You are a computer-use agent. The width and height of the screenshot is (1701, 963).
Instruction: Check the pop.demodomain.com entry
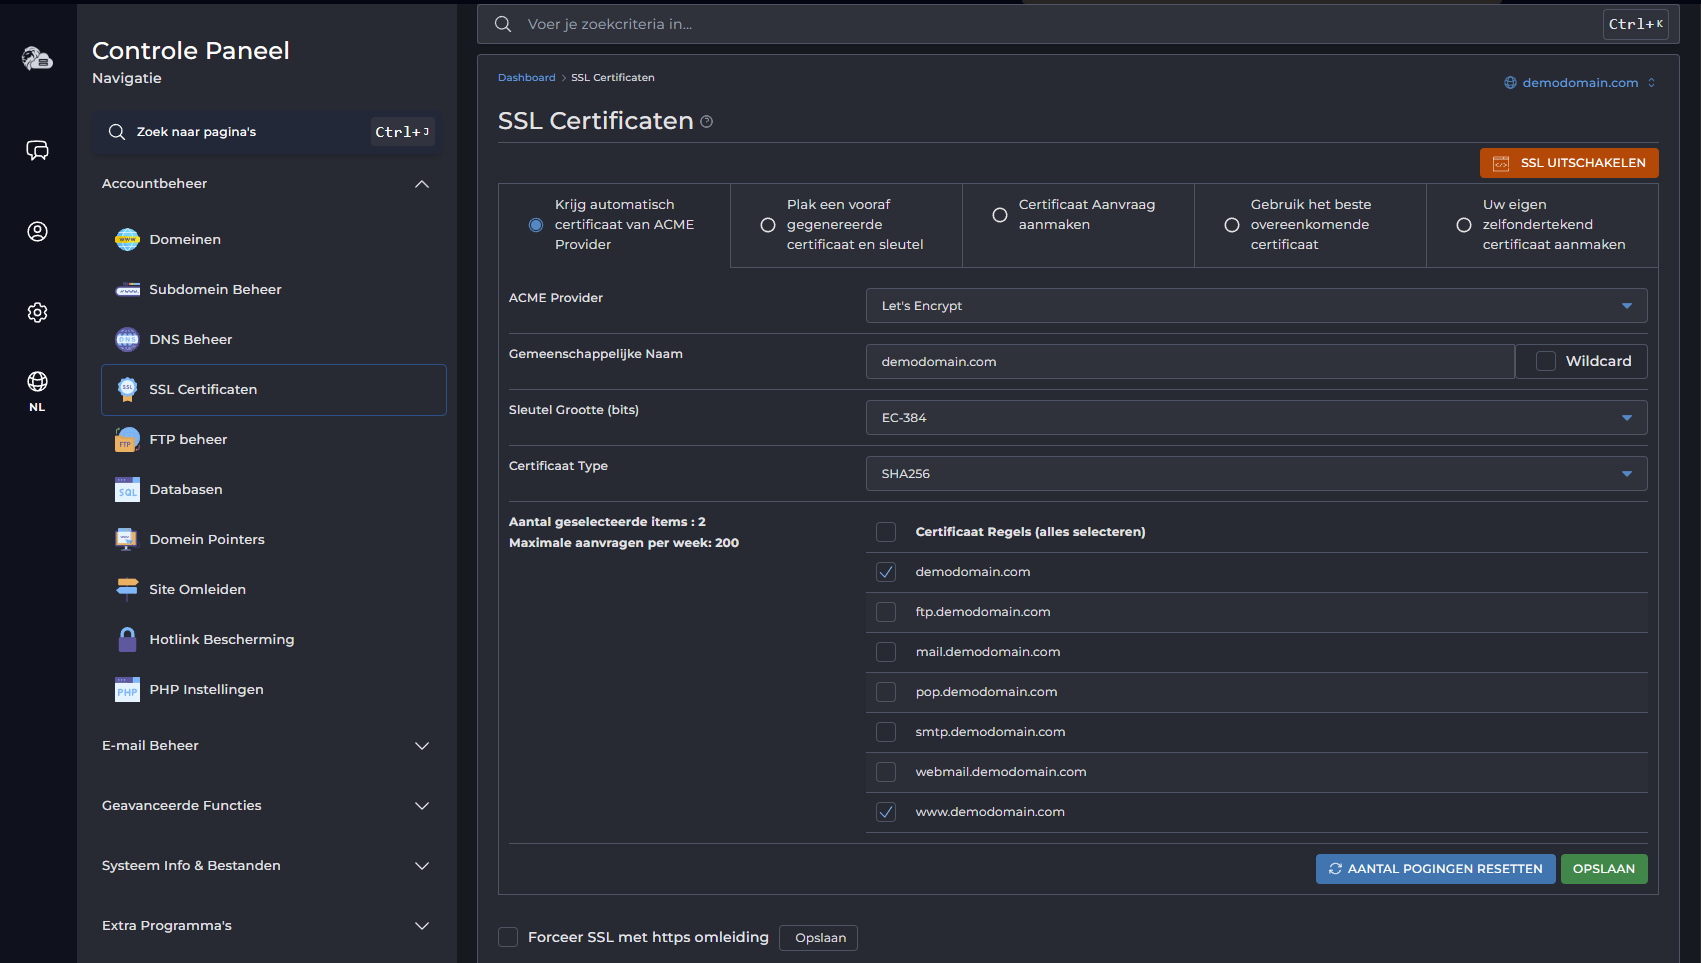point(886,692)
